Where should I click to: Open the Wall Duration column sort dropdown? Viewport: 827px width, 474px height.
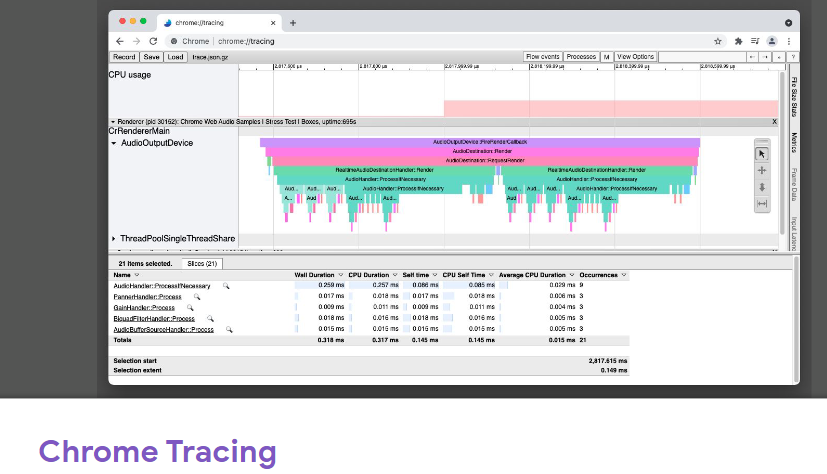pos(342,274)
